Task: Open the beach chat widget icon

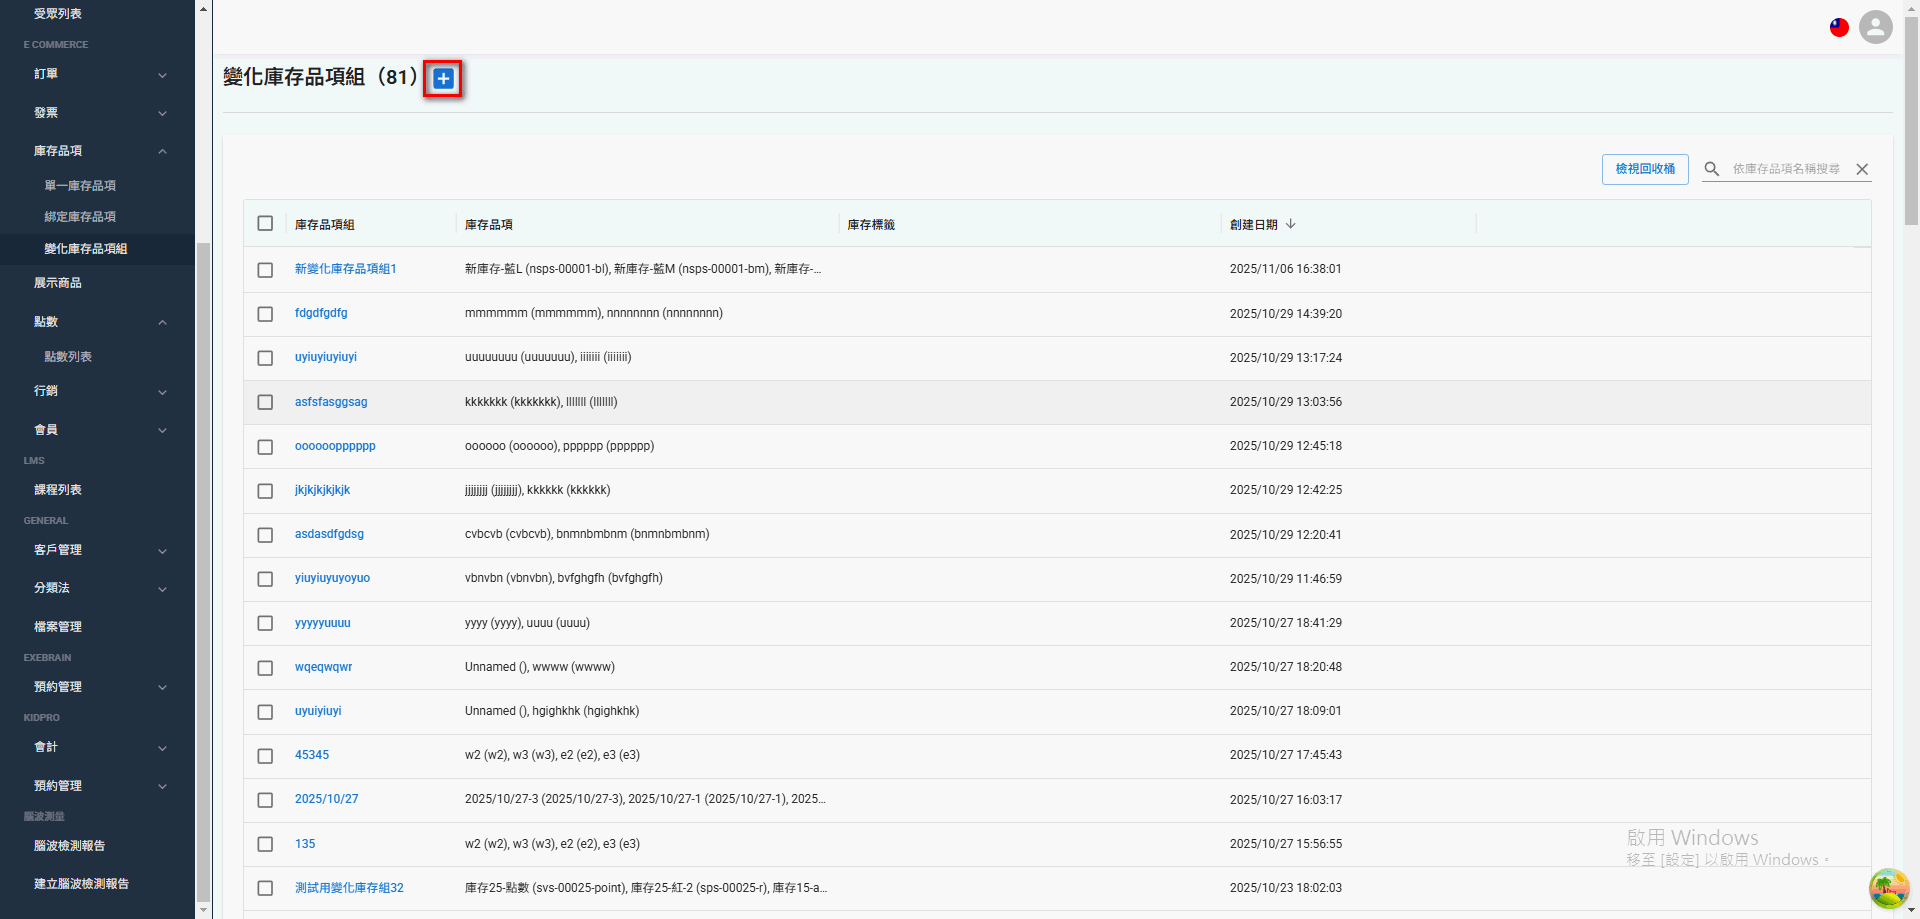Action: click(x=1889, y=887)
